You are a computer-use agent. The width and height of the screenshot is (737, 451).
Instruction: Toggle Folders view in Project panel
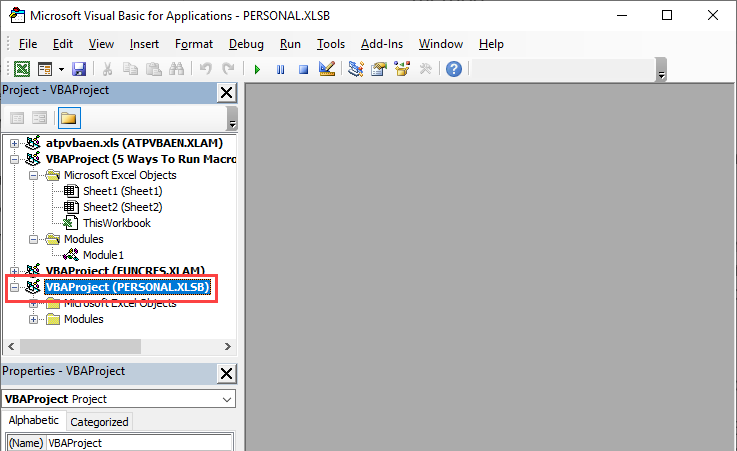pos(69,118)
